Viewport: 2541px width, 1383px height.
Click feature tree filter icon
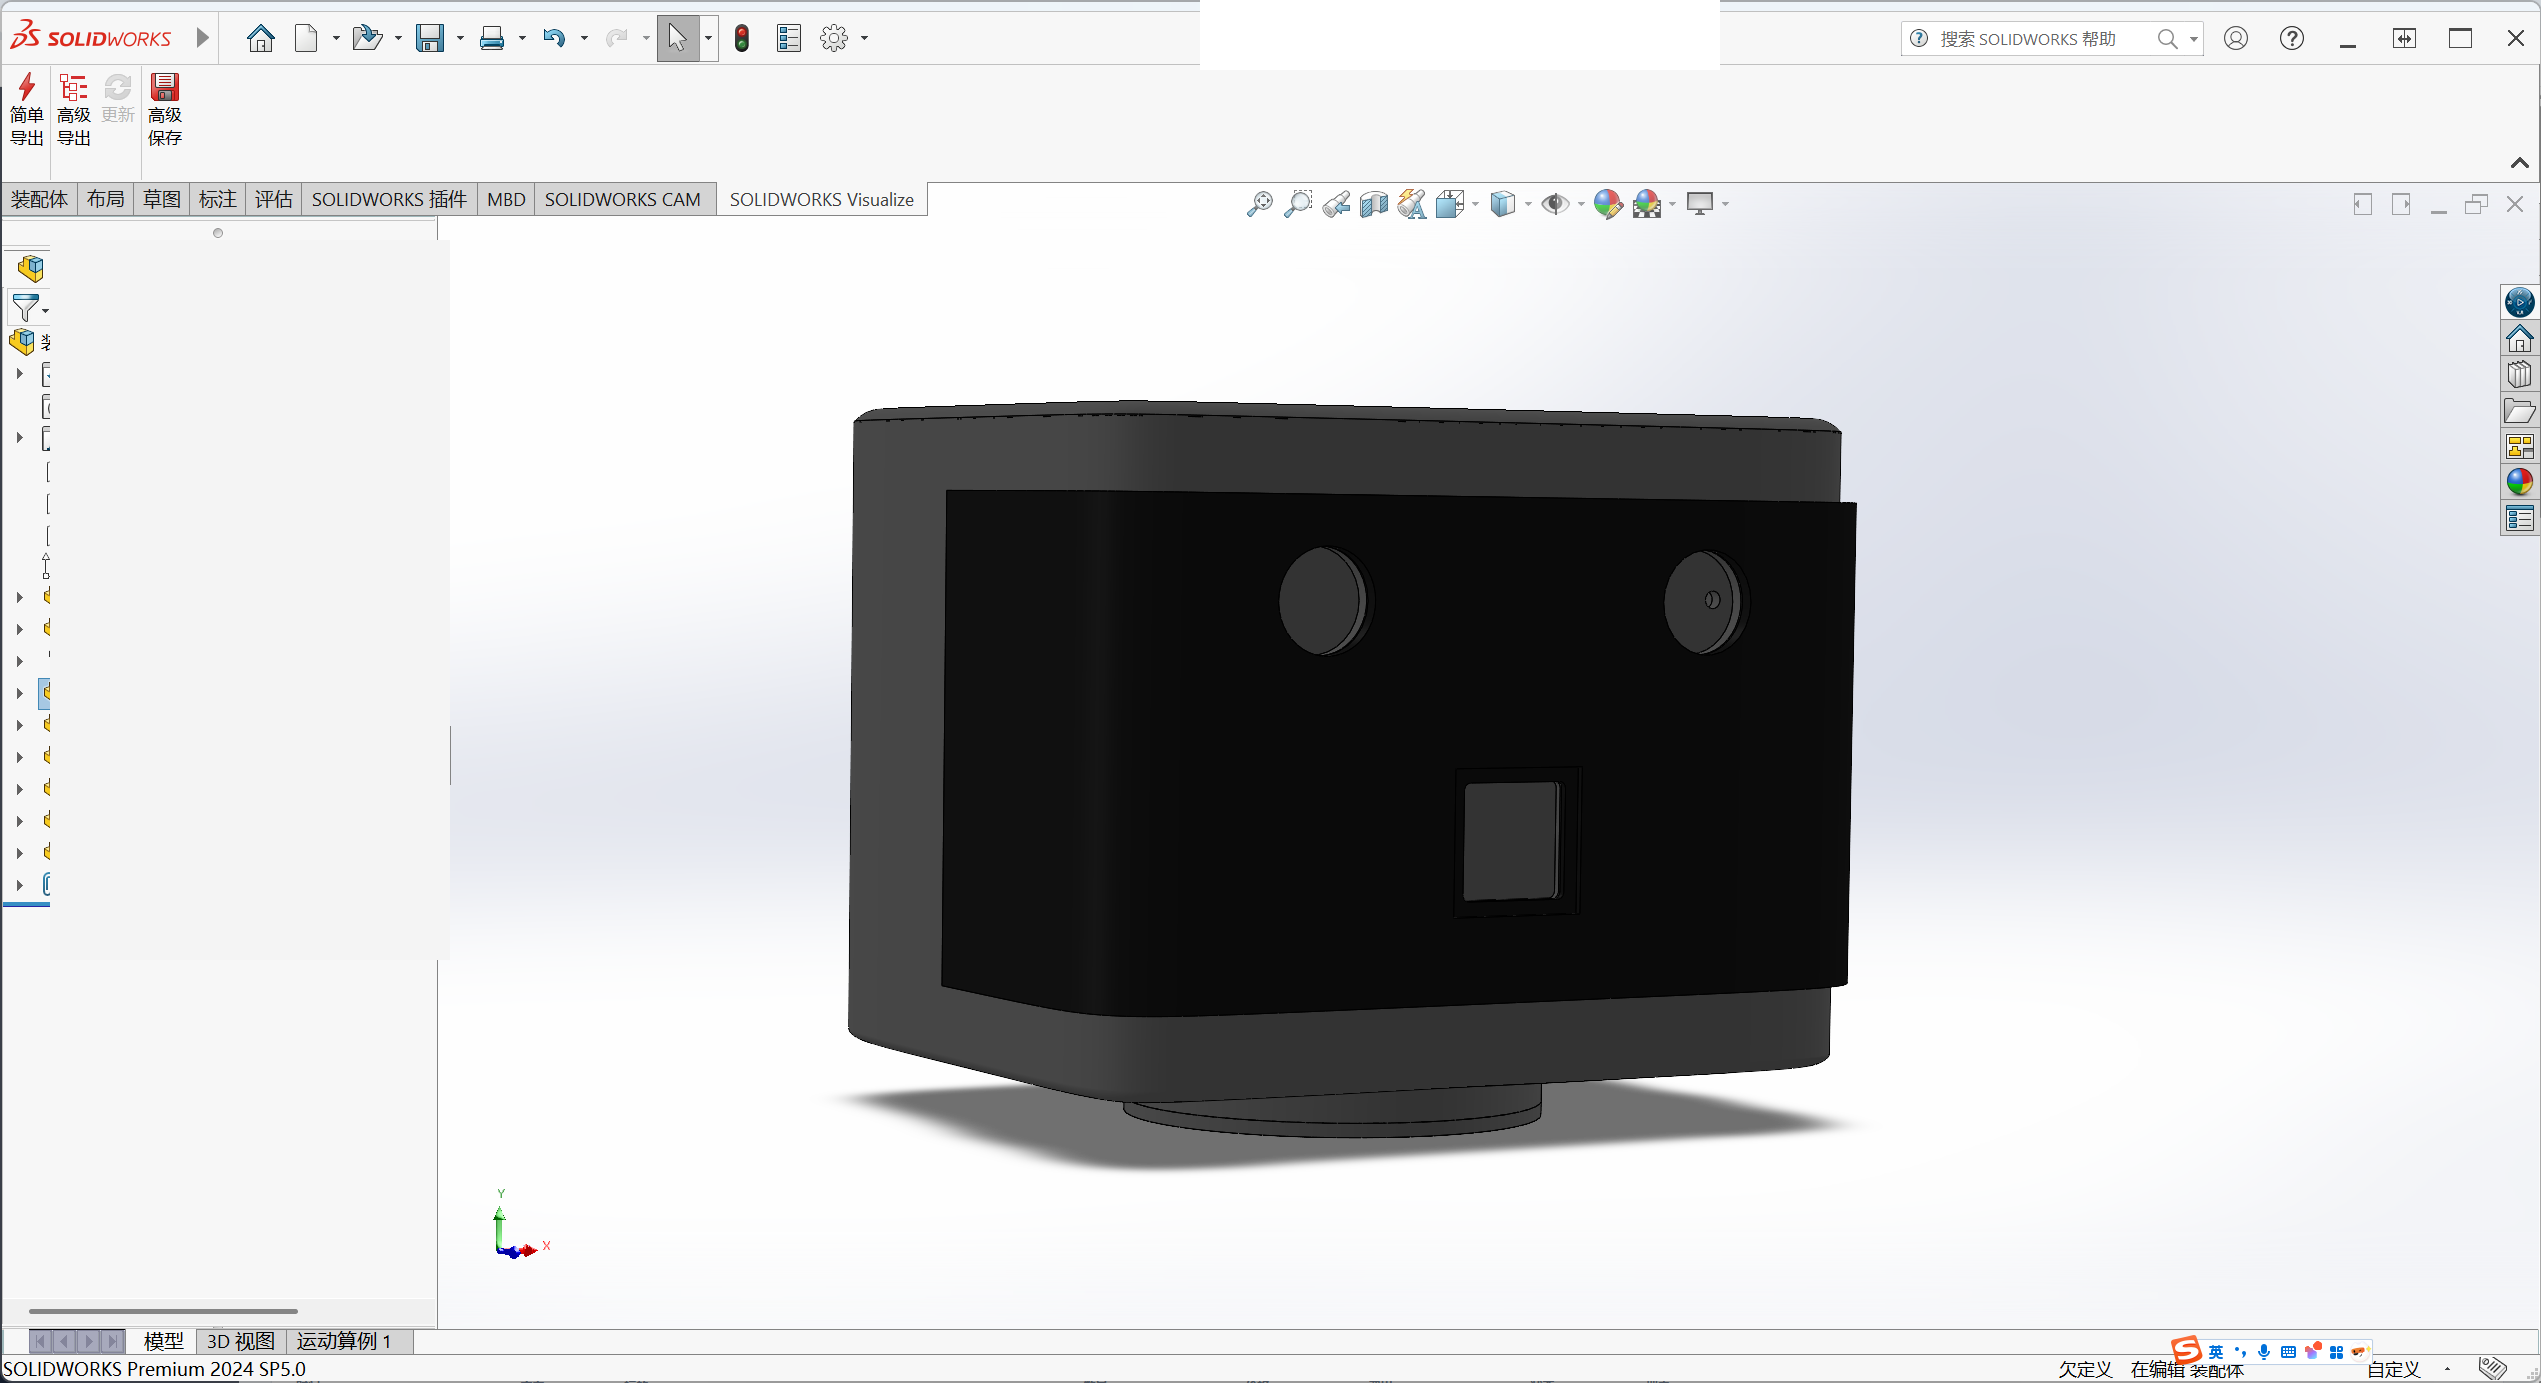click(26, 308)
